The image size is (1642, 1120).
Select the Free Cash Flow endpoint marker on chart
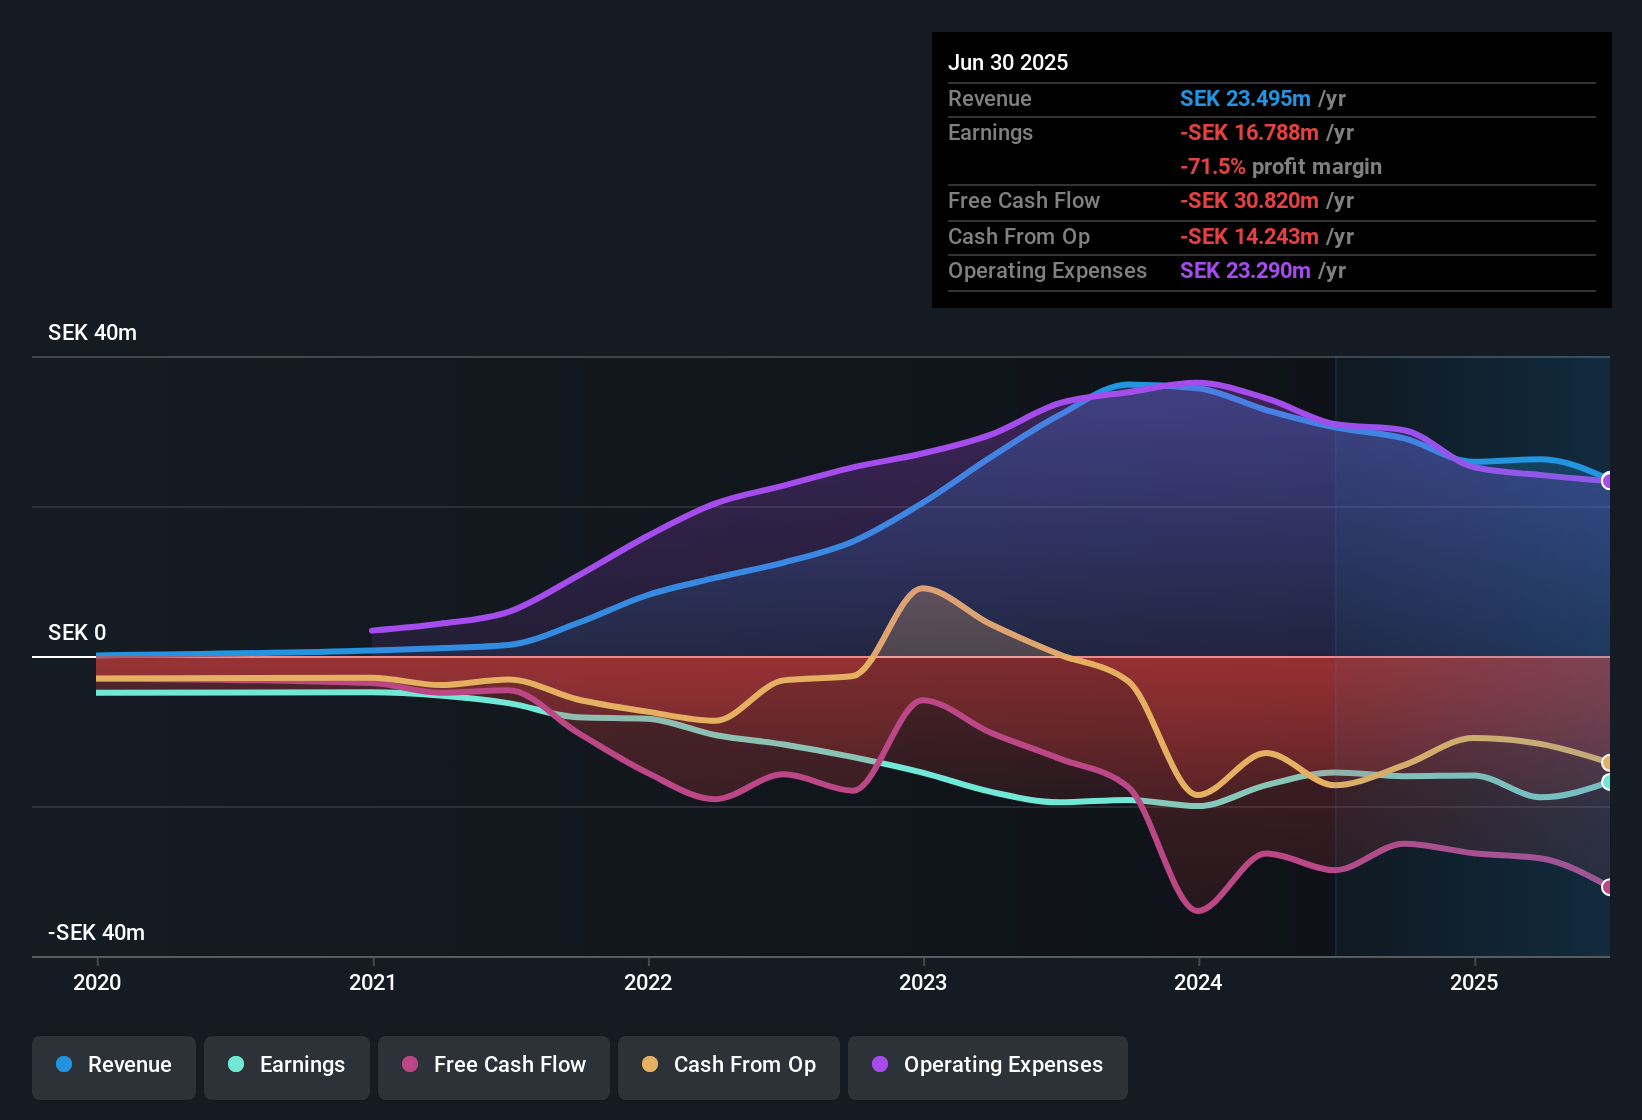(1608, 886)
